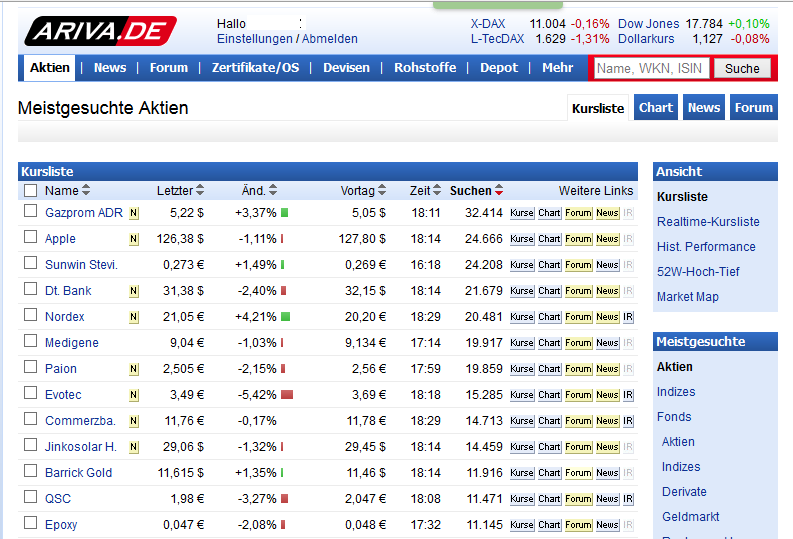Open the Chart icon for Apple
The height and width of the screenshot is (539, 793).
coord(549,239)
